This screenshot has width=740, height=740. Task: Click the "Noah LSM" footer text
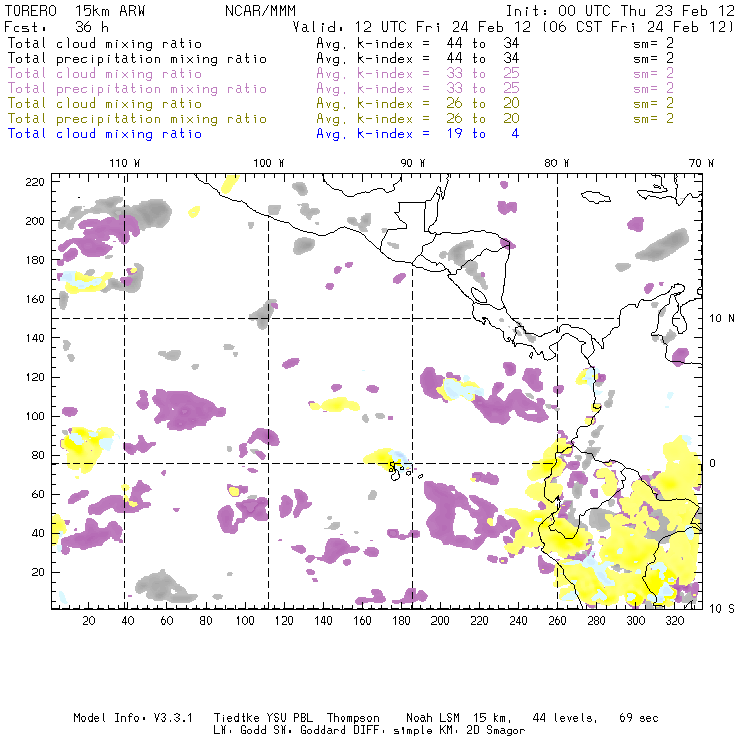click(x=433, y=718)
